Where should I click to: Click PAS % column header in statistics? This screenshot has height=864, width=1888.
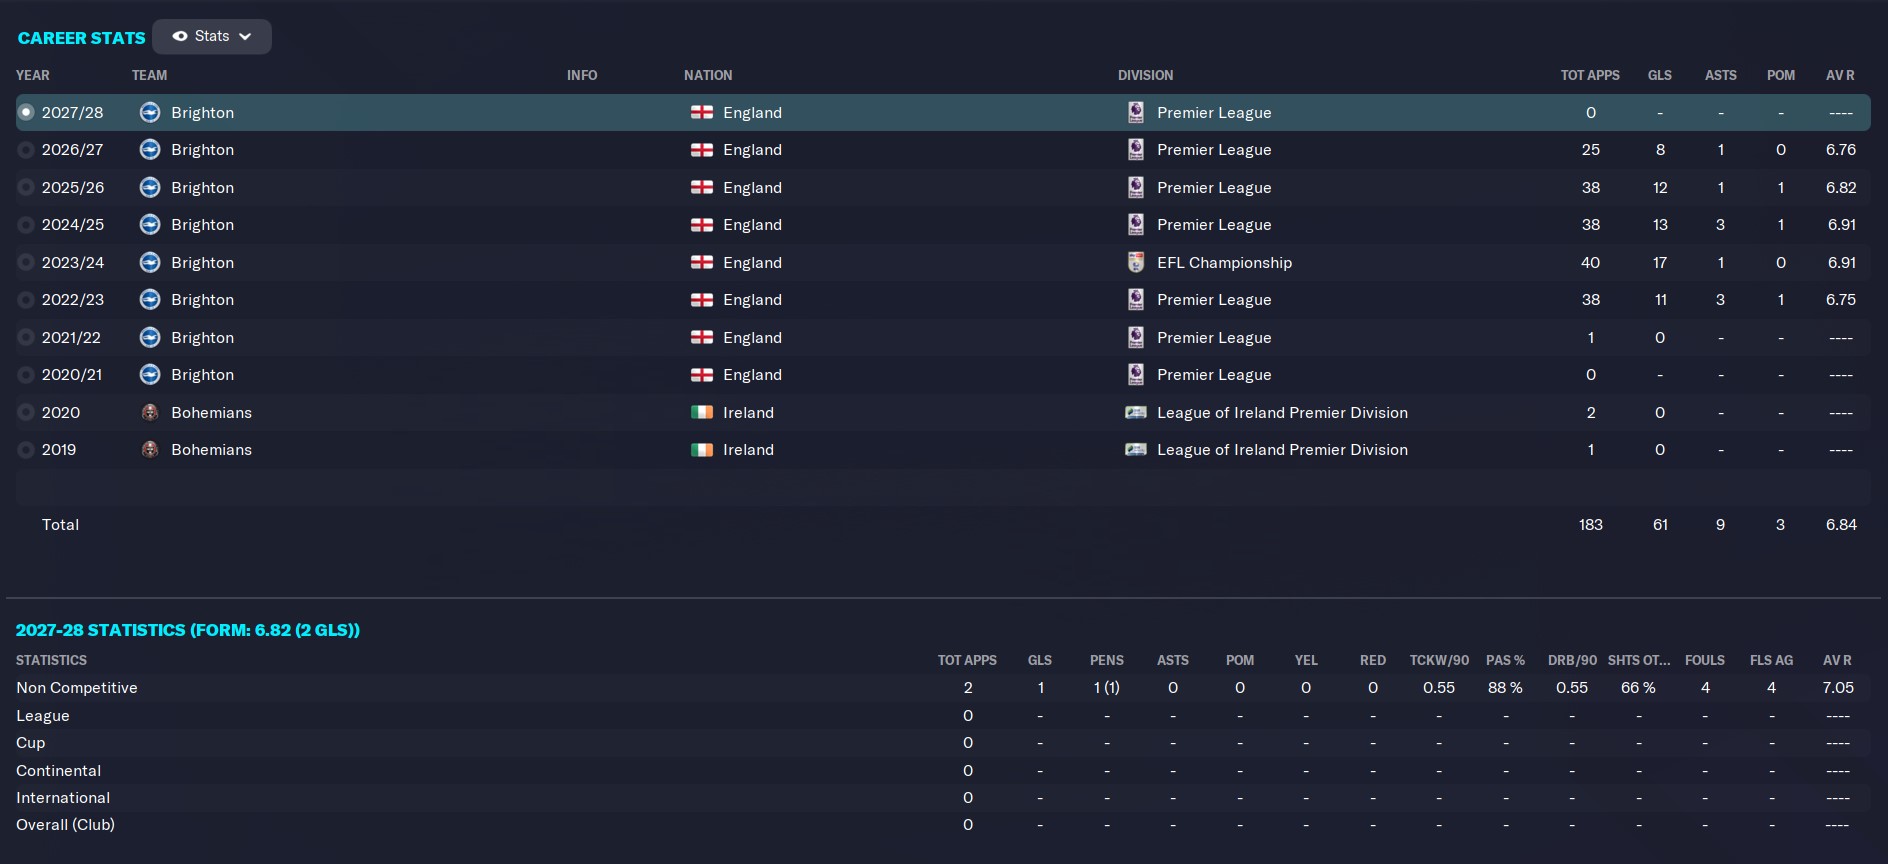(x=1505, y=660)
